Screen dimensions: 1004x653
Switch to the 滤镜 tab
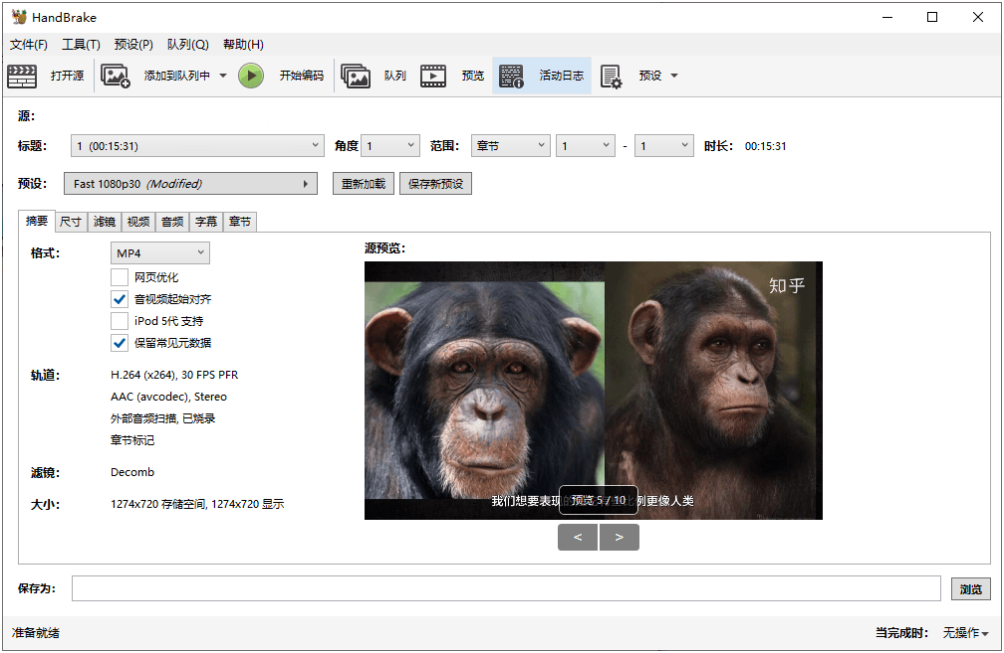[104, 222]
